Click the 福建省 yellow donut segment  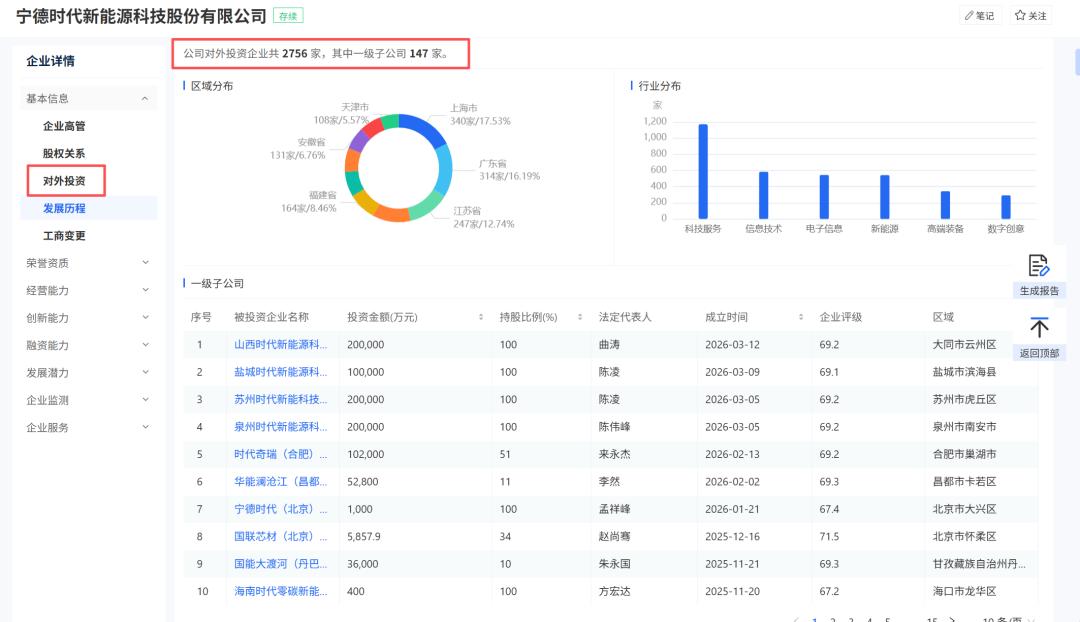[x=364, y=203]
